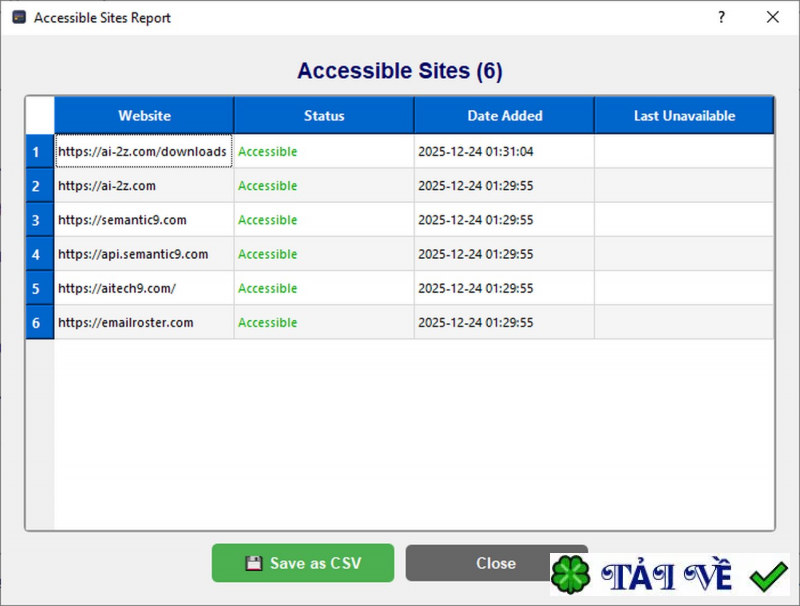
Task: Click the green Accessible status in row 1
Action: tap(268, 150)
